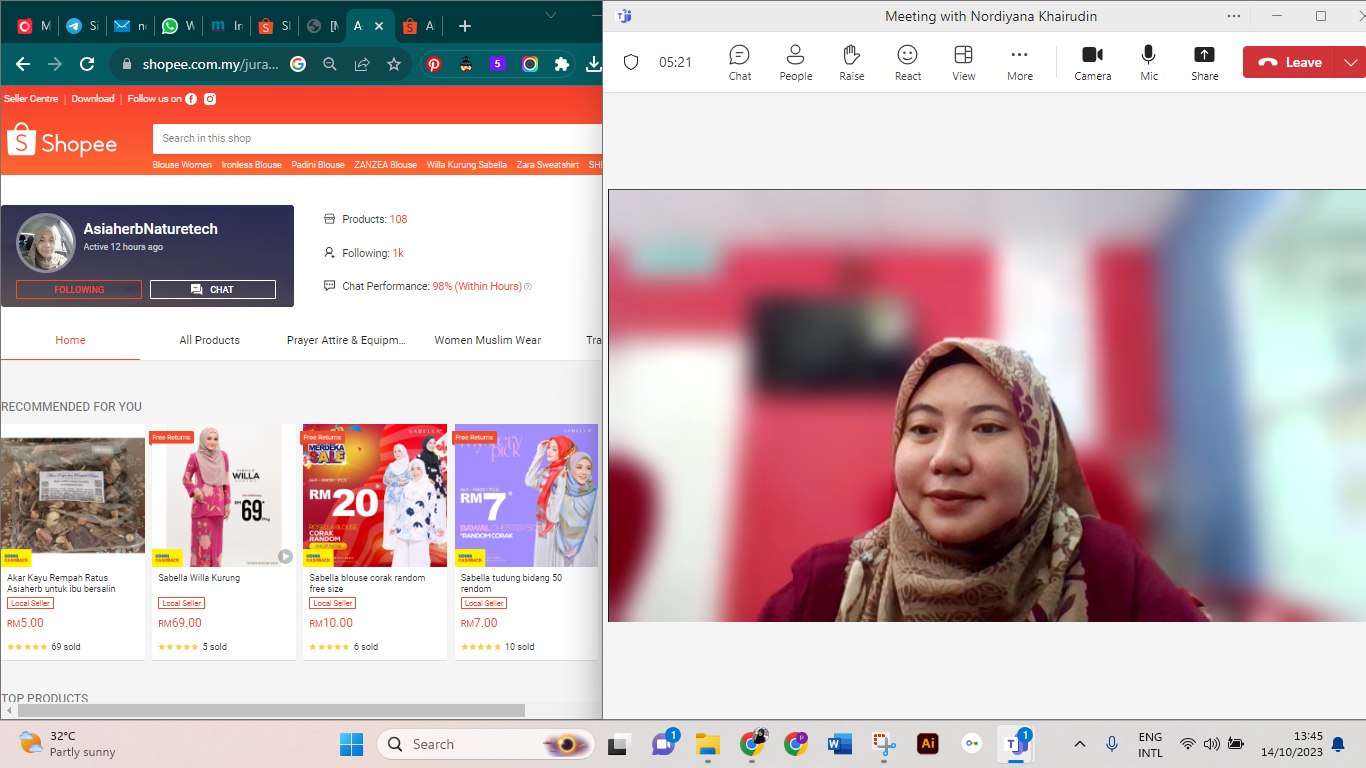
Task: Reload the Shopee page in Chrome
Action: 87,64
